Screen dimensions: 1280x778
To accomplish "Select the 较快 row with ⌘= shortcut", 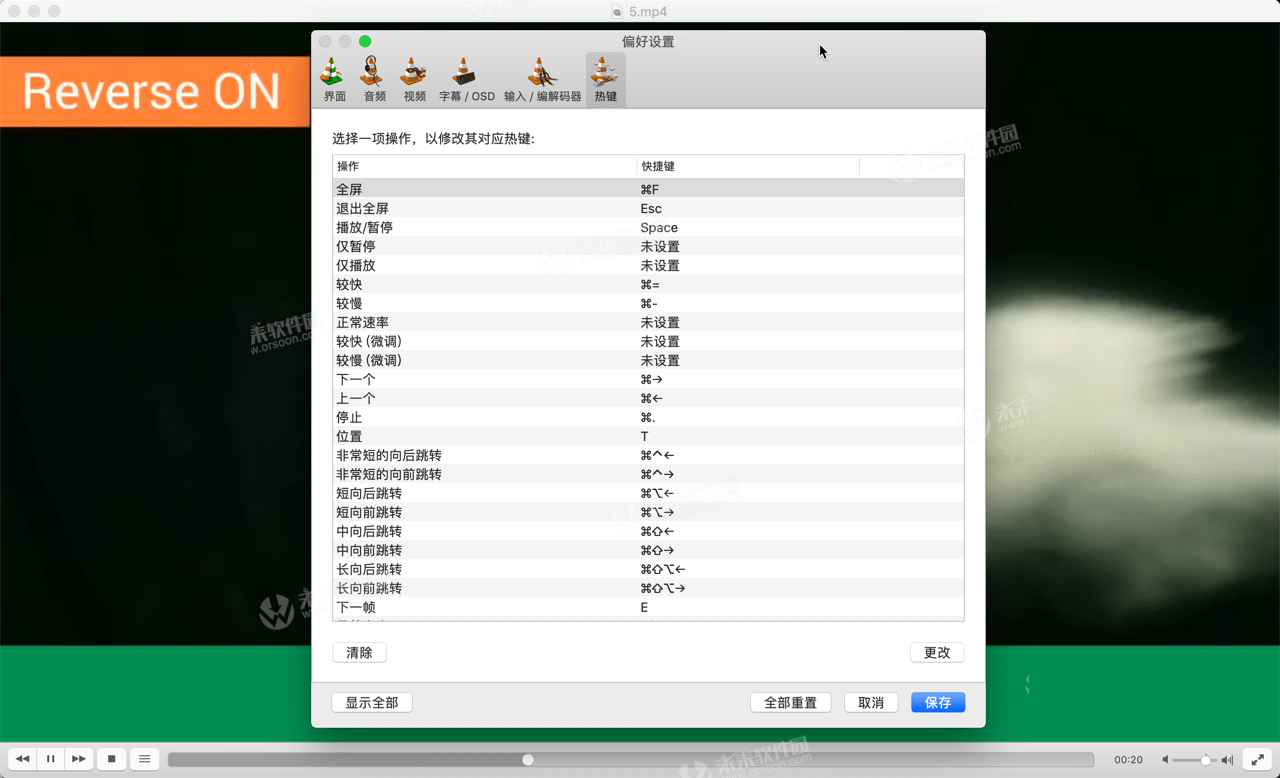I will pyautogui.click(x=648, y=284).
